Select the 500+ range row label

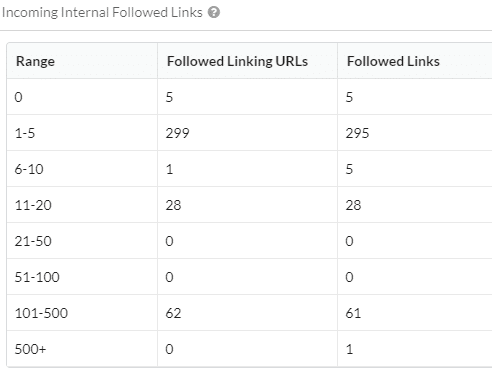[30, 349]
